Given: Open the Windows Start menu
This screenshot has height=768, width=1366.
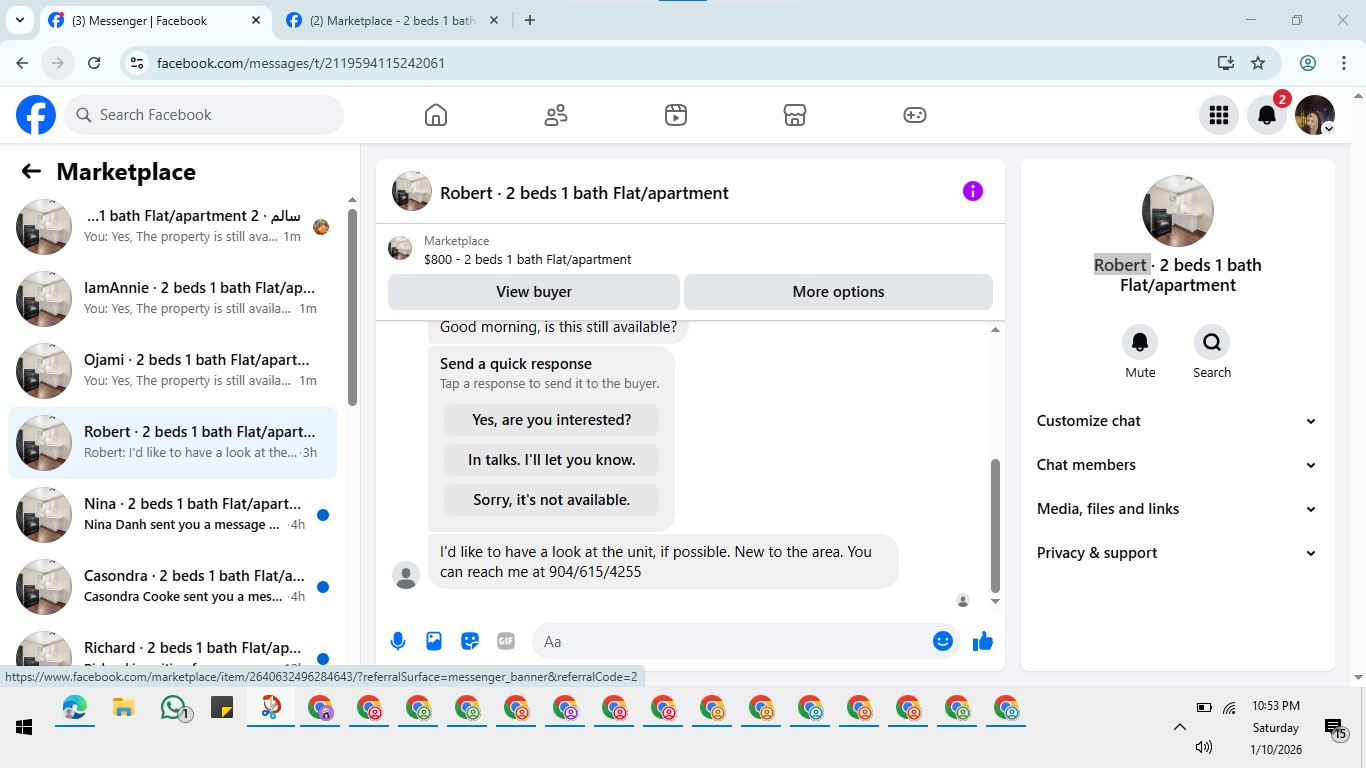Looking at the screenshot, I should tap(24, 727).
